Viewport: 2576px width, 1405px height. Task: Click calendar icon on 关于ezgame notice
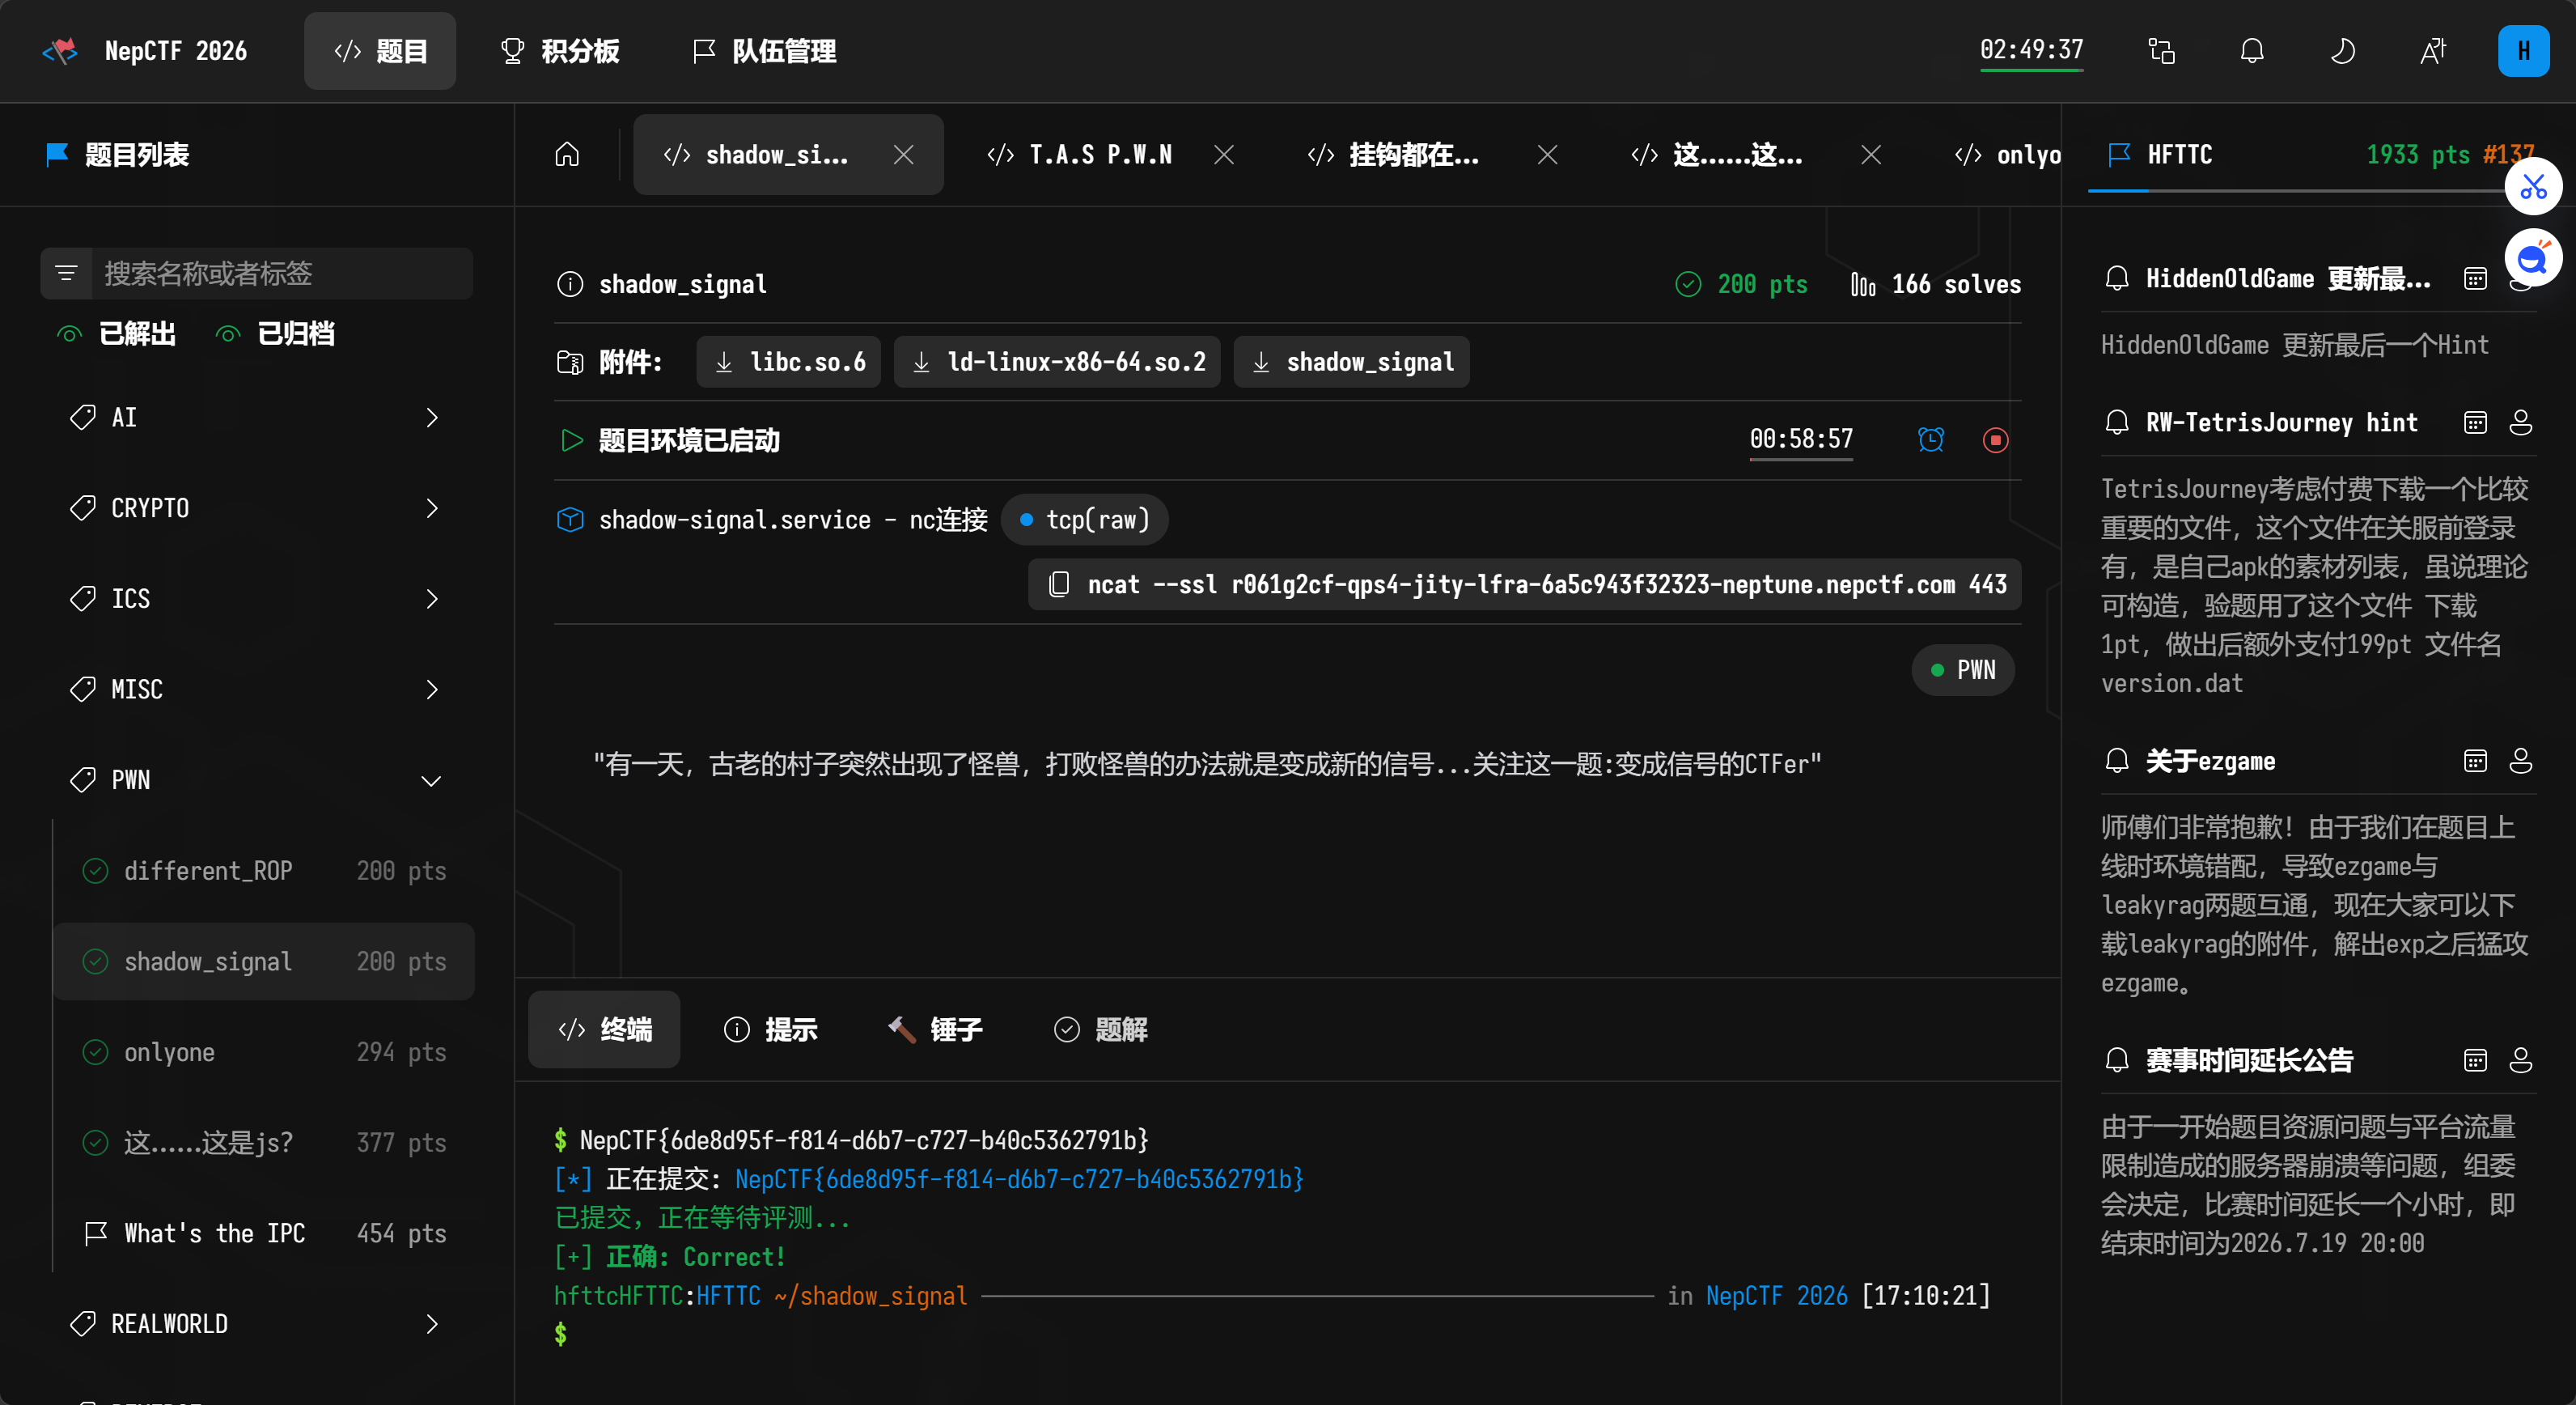[2475, 761]
